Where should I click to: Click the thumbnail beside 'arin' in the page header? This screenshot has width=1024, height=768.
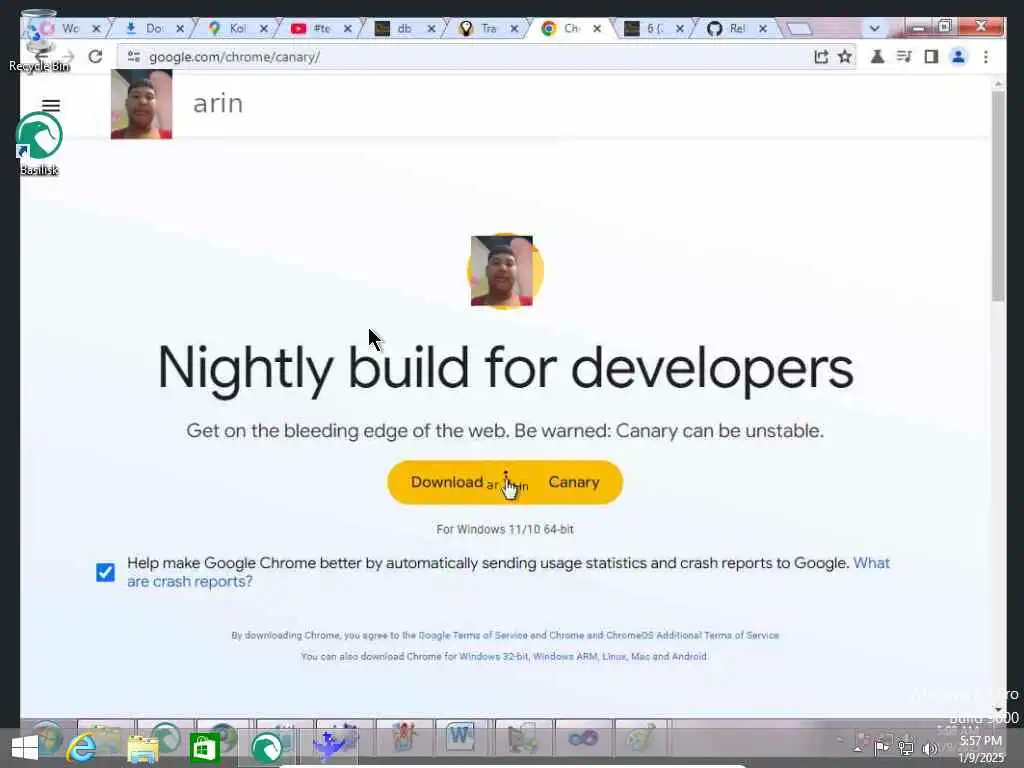142,104
